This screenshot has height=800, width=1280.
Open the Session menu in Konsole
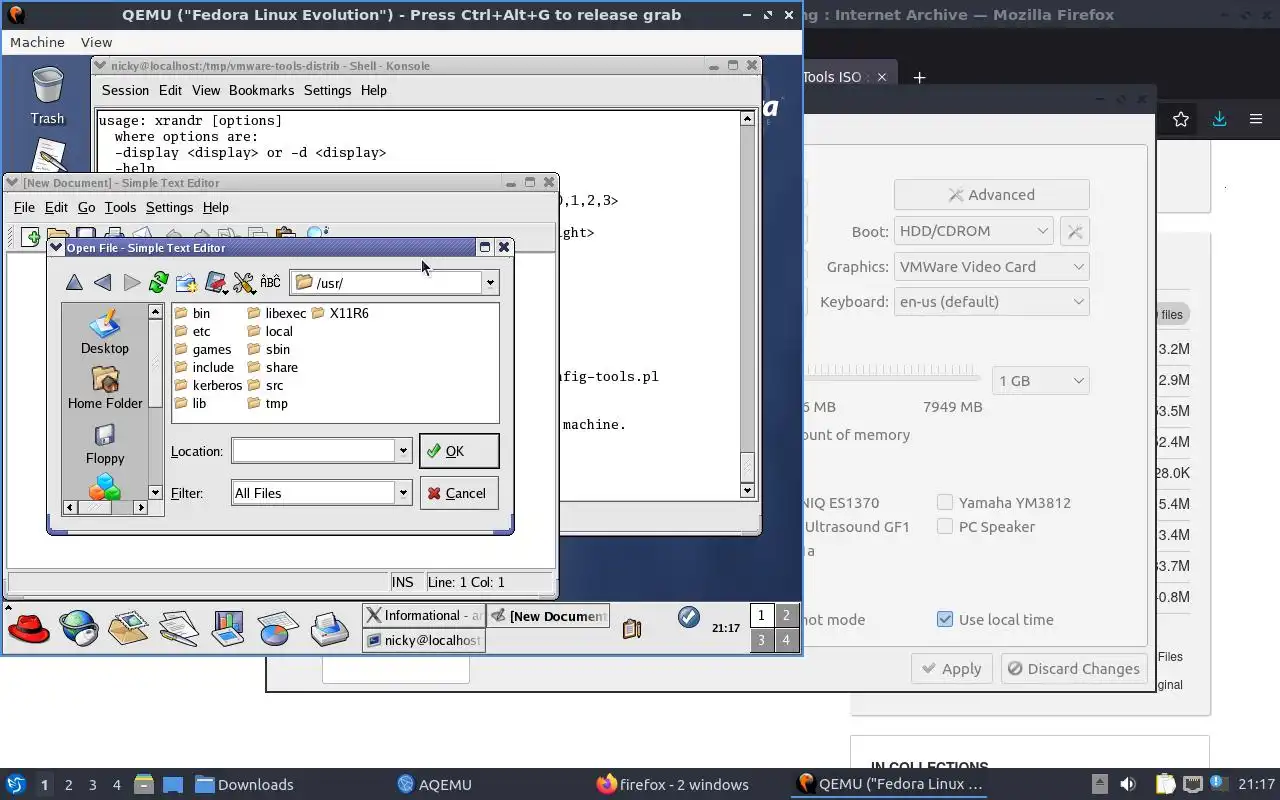tap(125, 90)
